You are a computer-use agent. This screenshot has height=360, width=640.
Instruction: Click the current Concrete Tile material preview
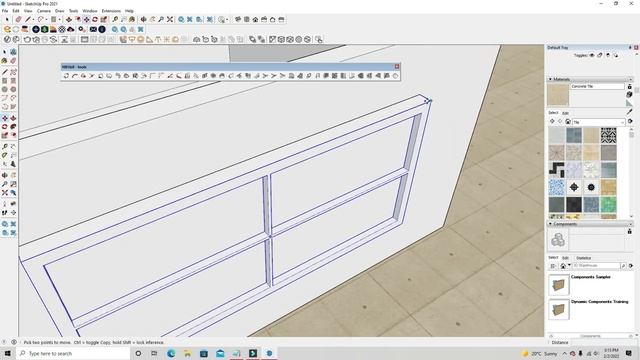[x=558, y=95]
